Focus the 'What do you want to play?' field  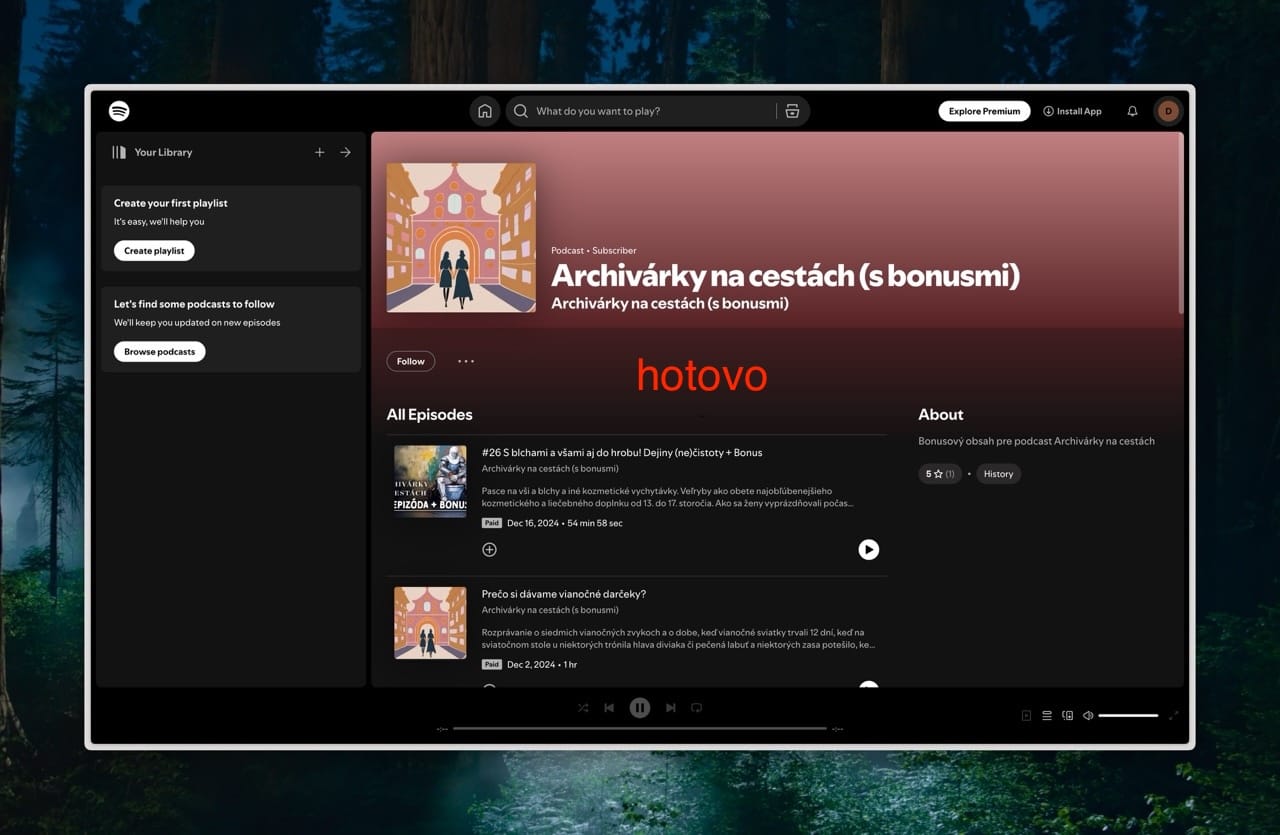tap(650, 111)
